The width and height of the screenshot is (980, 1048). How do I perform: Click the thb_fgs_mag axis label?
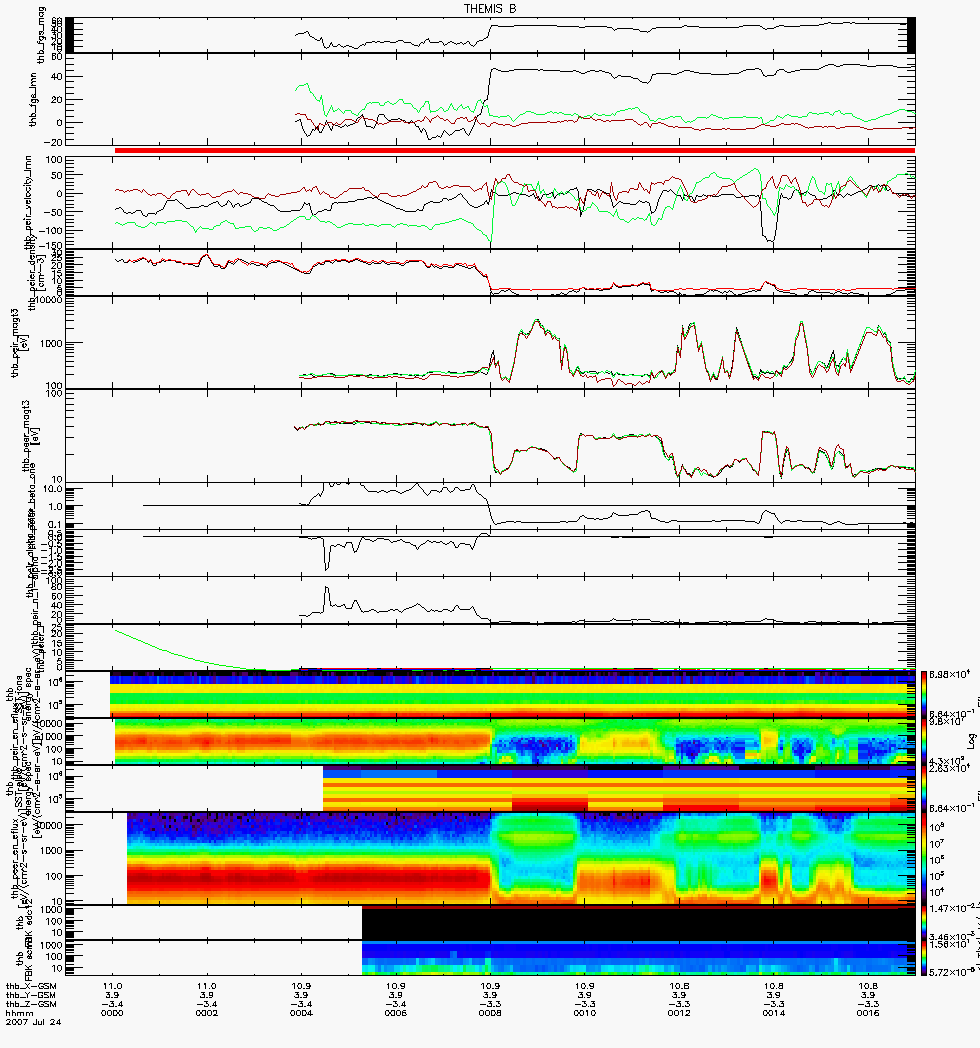[x=42, y=35]
